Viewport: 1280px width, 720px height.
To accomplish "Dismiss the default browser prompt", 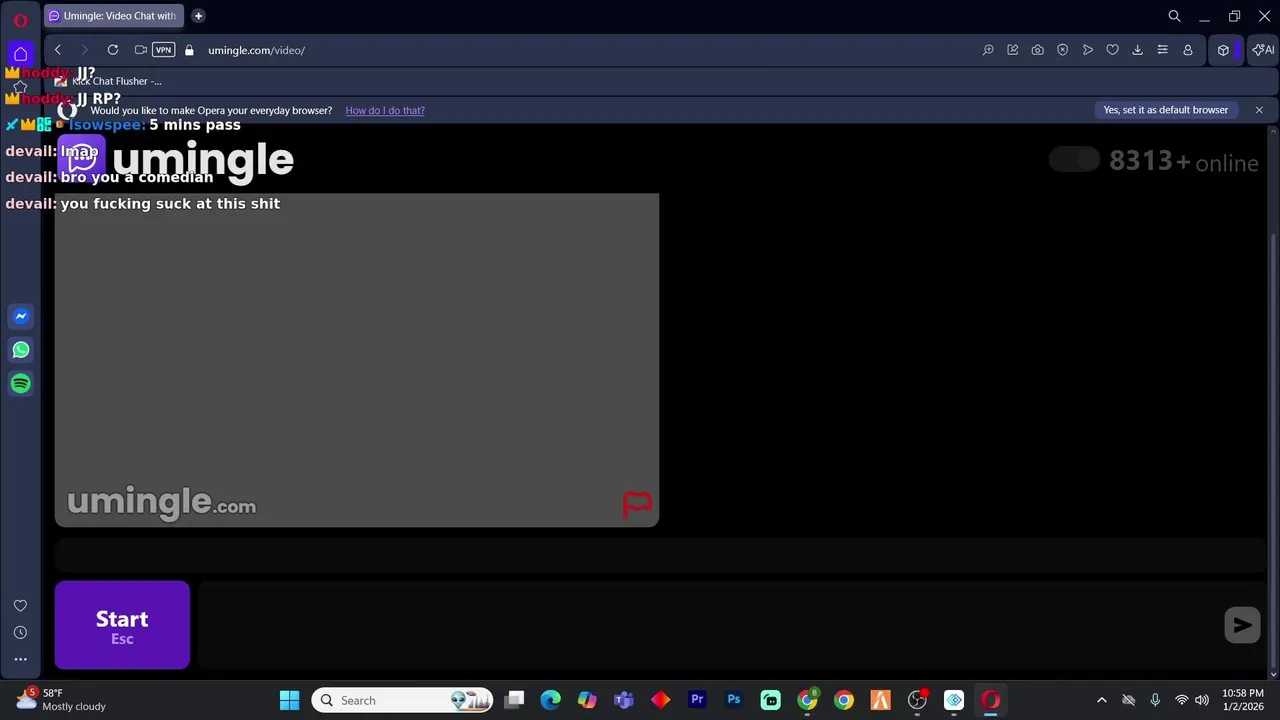I will [1259, 110].
